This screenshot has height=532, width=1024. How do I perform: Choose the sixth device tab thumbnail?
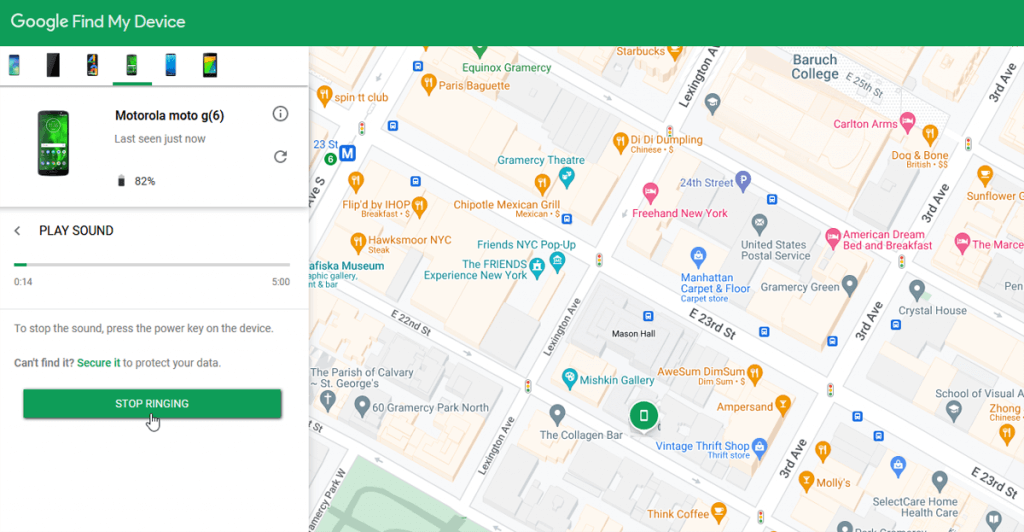(209, 65)
